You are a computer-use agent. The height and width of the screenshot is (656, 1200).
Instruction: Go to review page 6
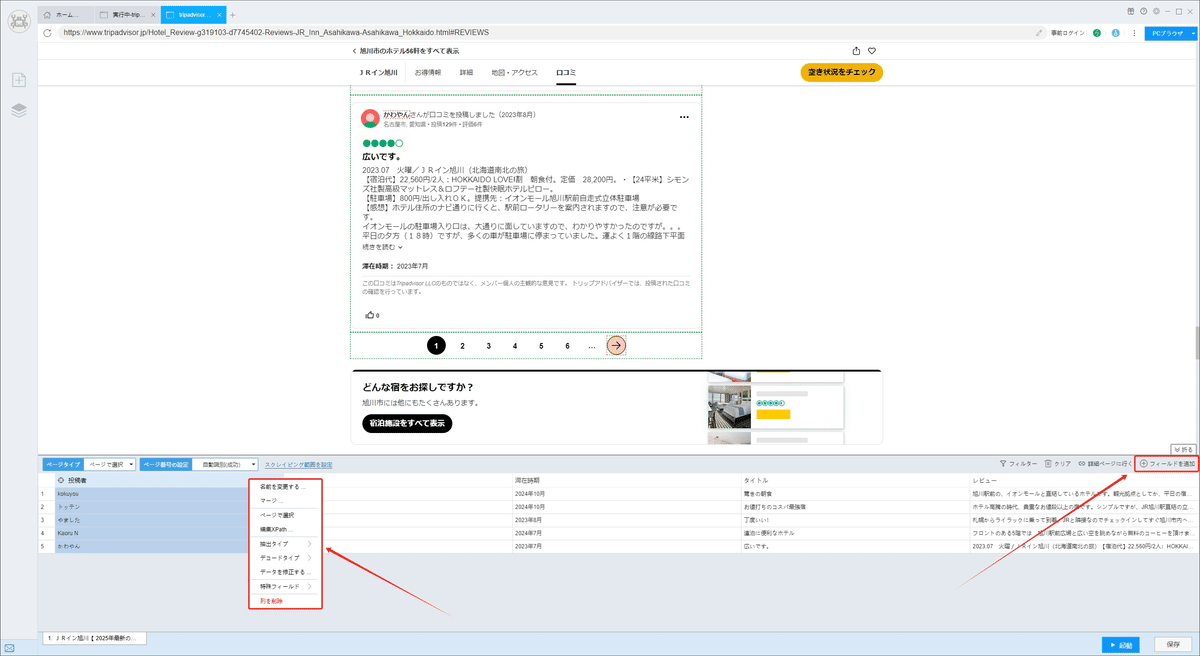(567, 345)
